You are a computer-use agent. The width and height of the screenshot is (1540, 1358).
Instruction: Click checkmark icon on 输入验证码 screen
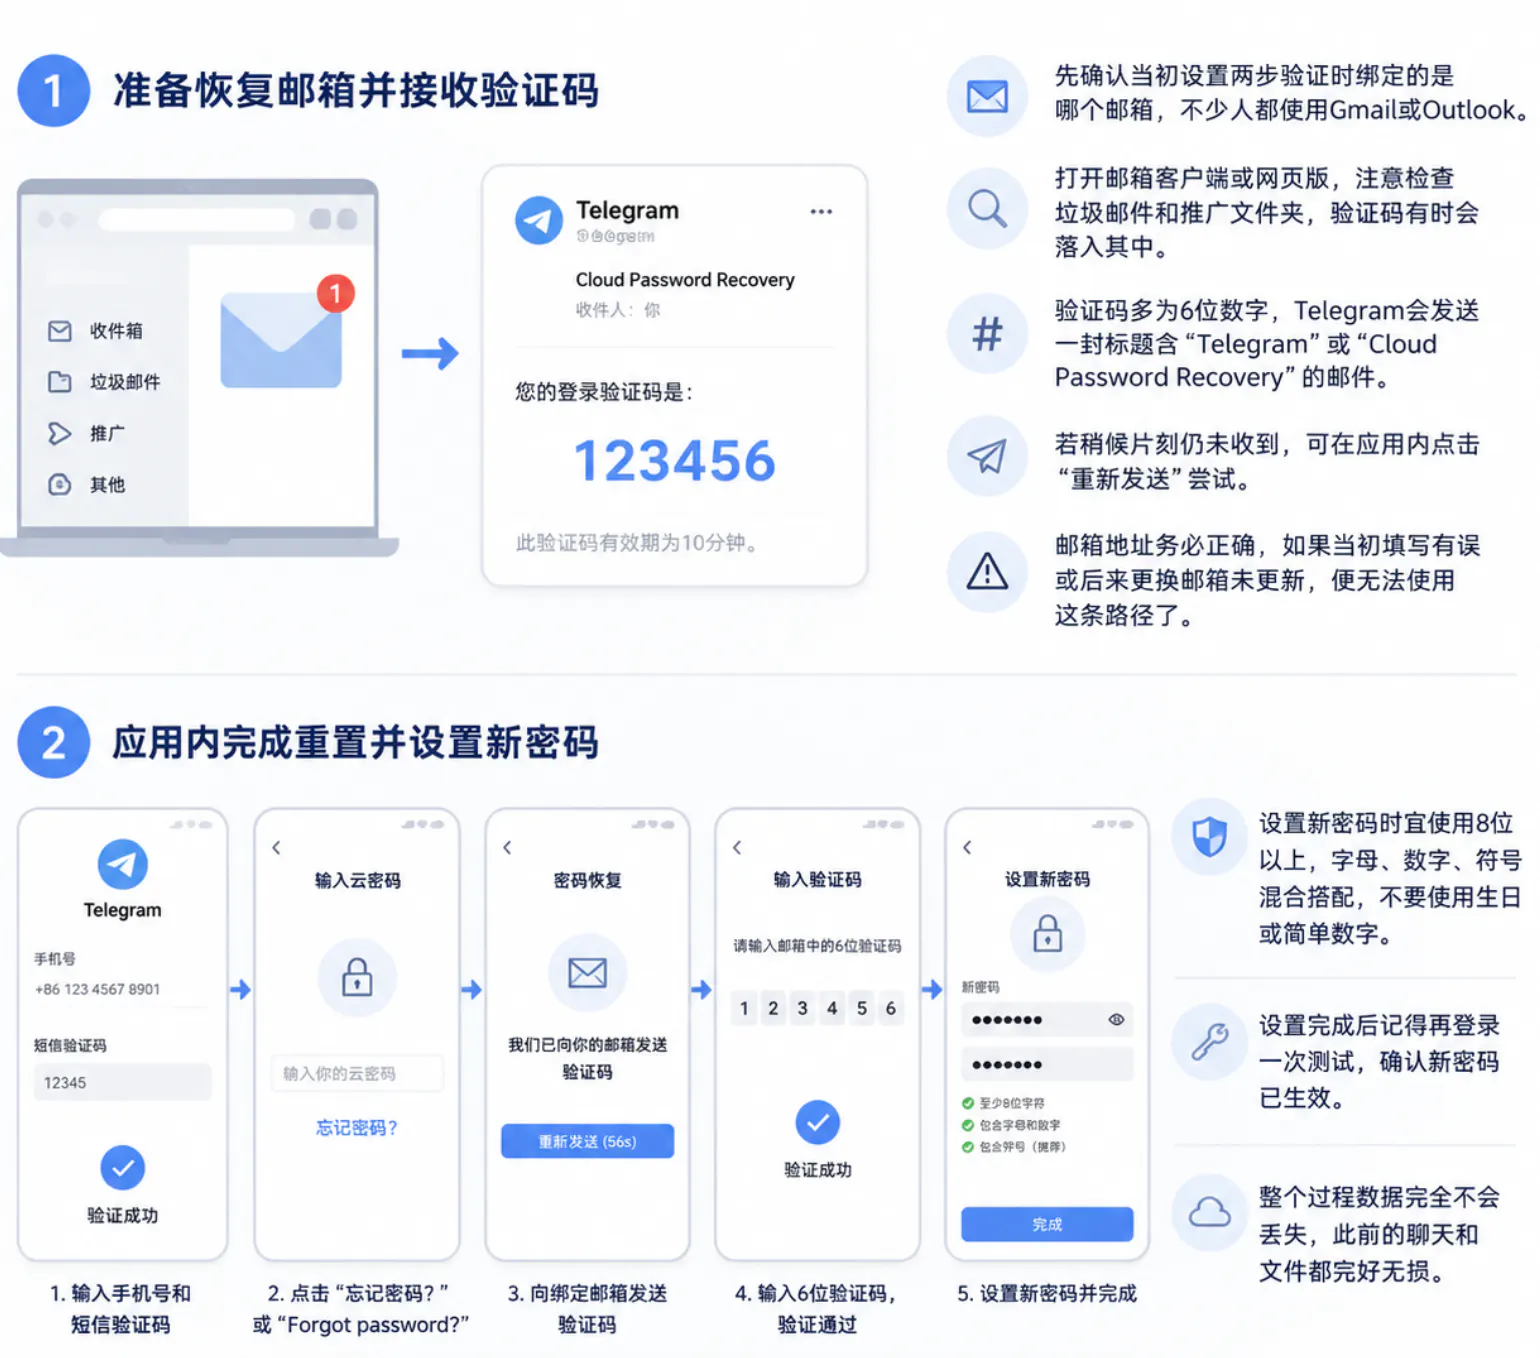click(818, 1122)
